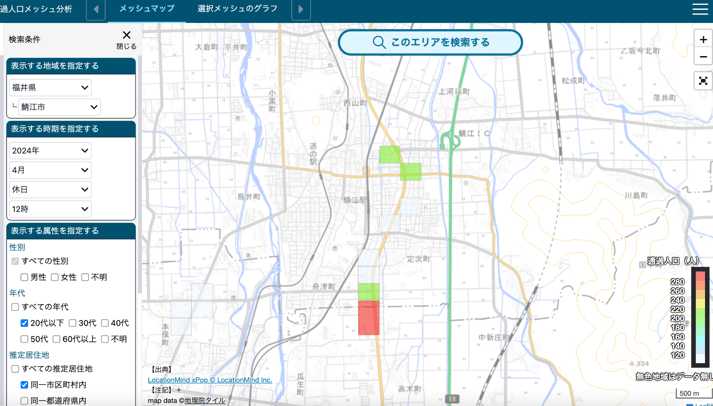This screenshot has width=713, height=406.
Task: Open the hamburger menu in the header
Action: (700, 9)
